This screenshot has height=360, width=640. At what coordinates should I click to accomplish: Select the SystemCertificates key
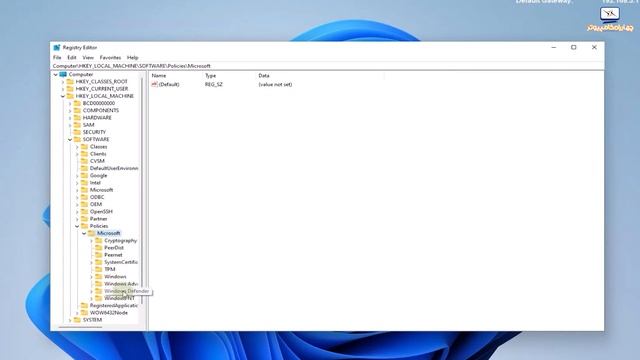(121, 262)
